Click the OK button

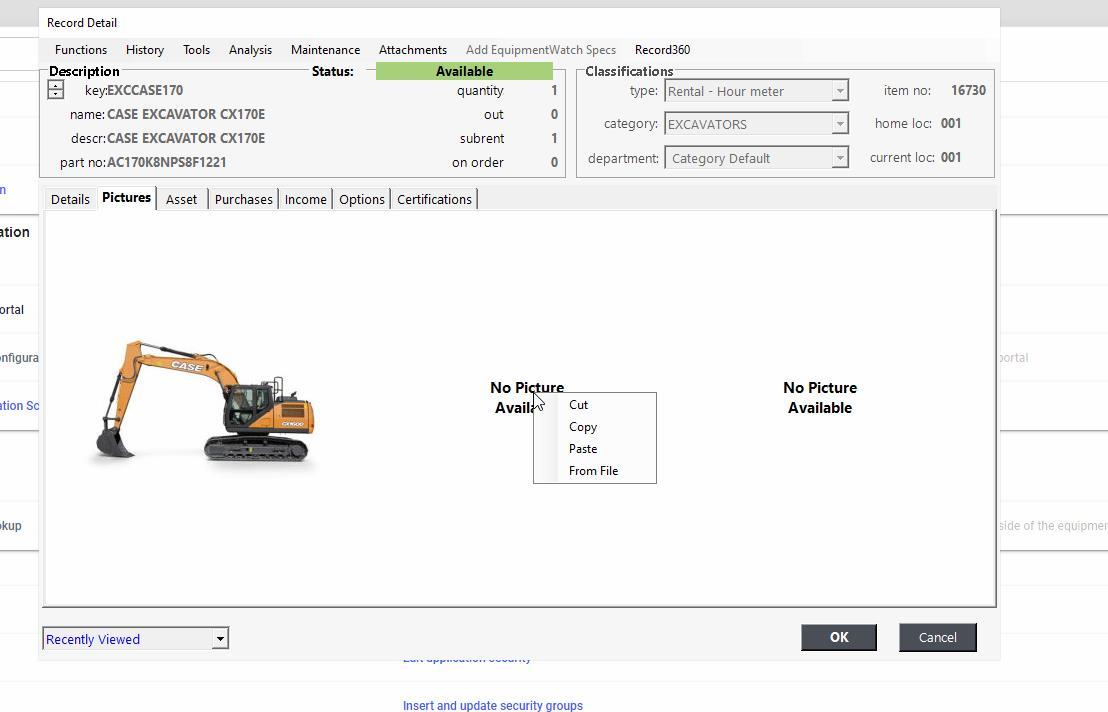(839, 637)
